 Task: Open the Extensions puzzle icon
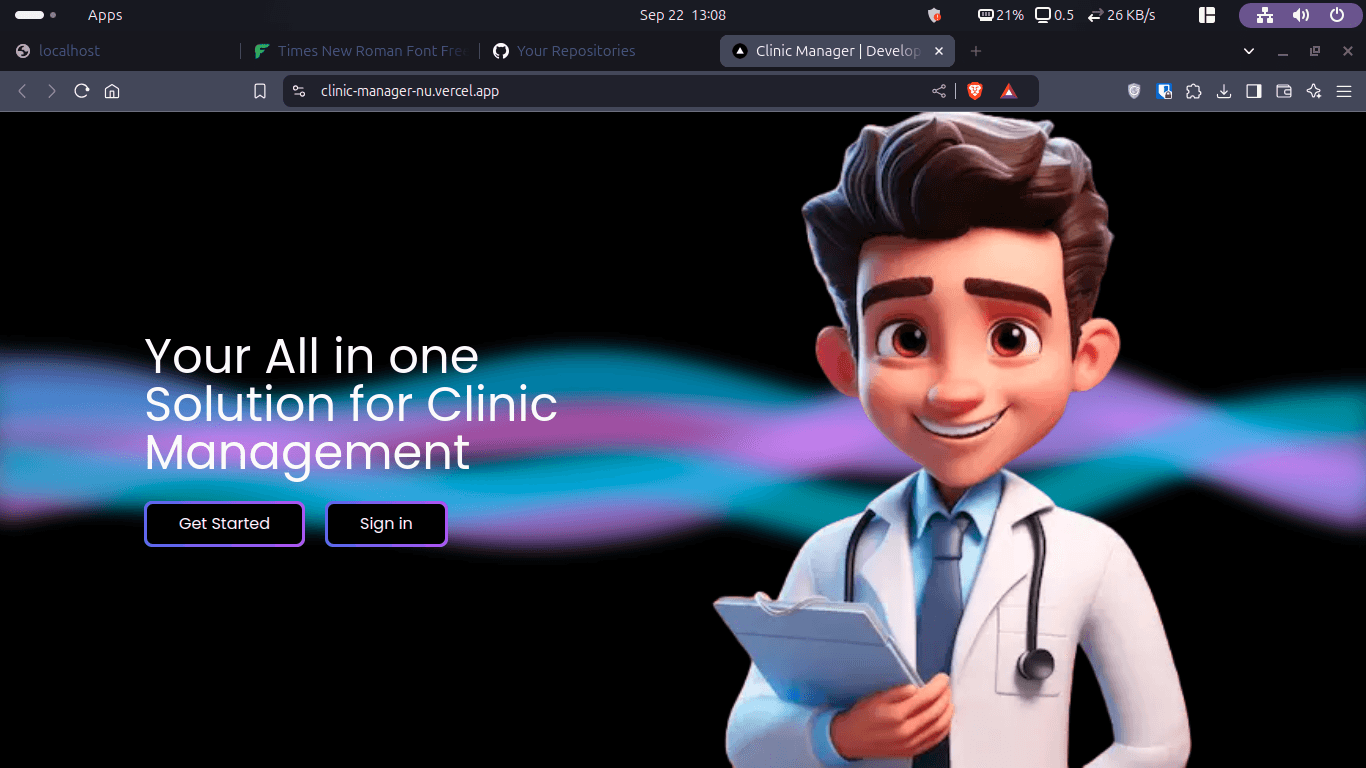[1194, 91]
